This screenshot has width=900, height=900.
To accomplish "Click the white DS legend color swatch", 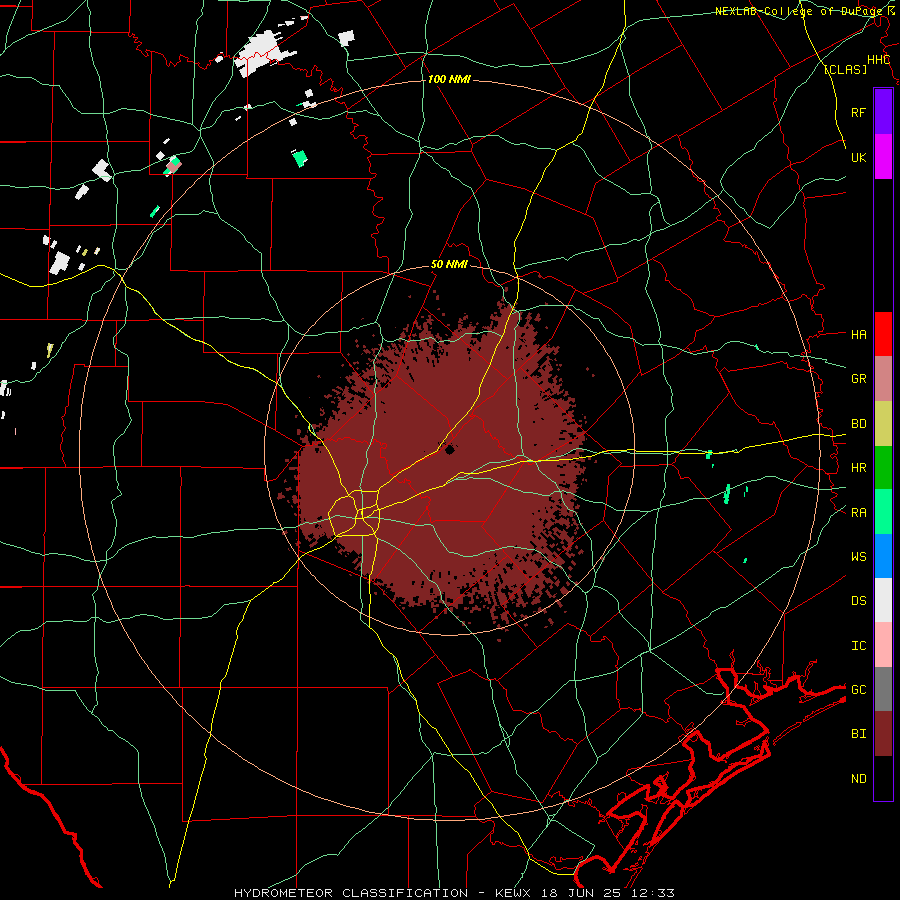I will click(x=883, y=600).
